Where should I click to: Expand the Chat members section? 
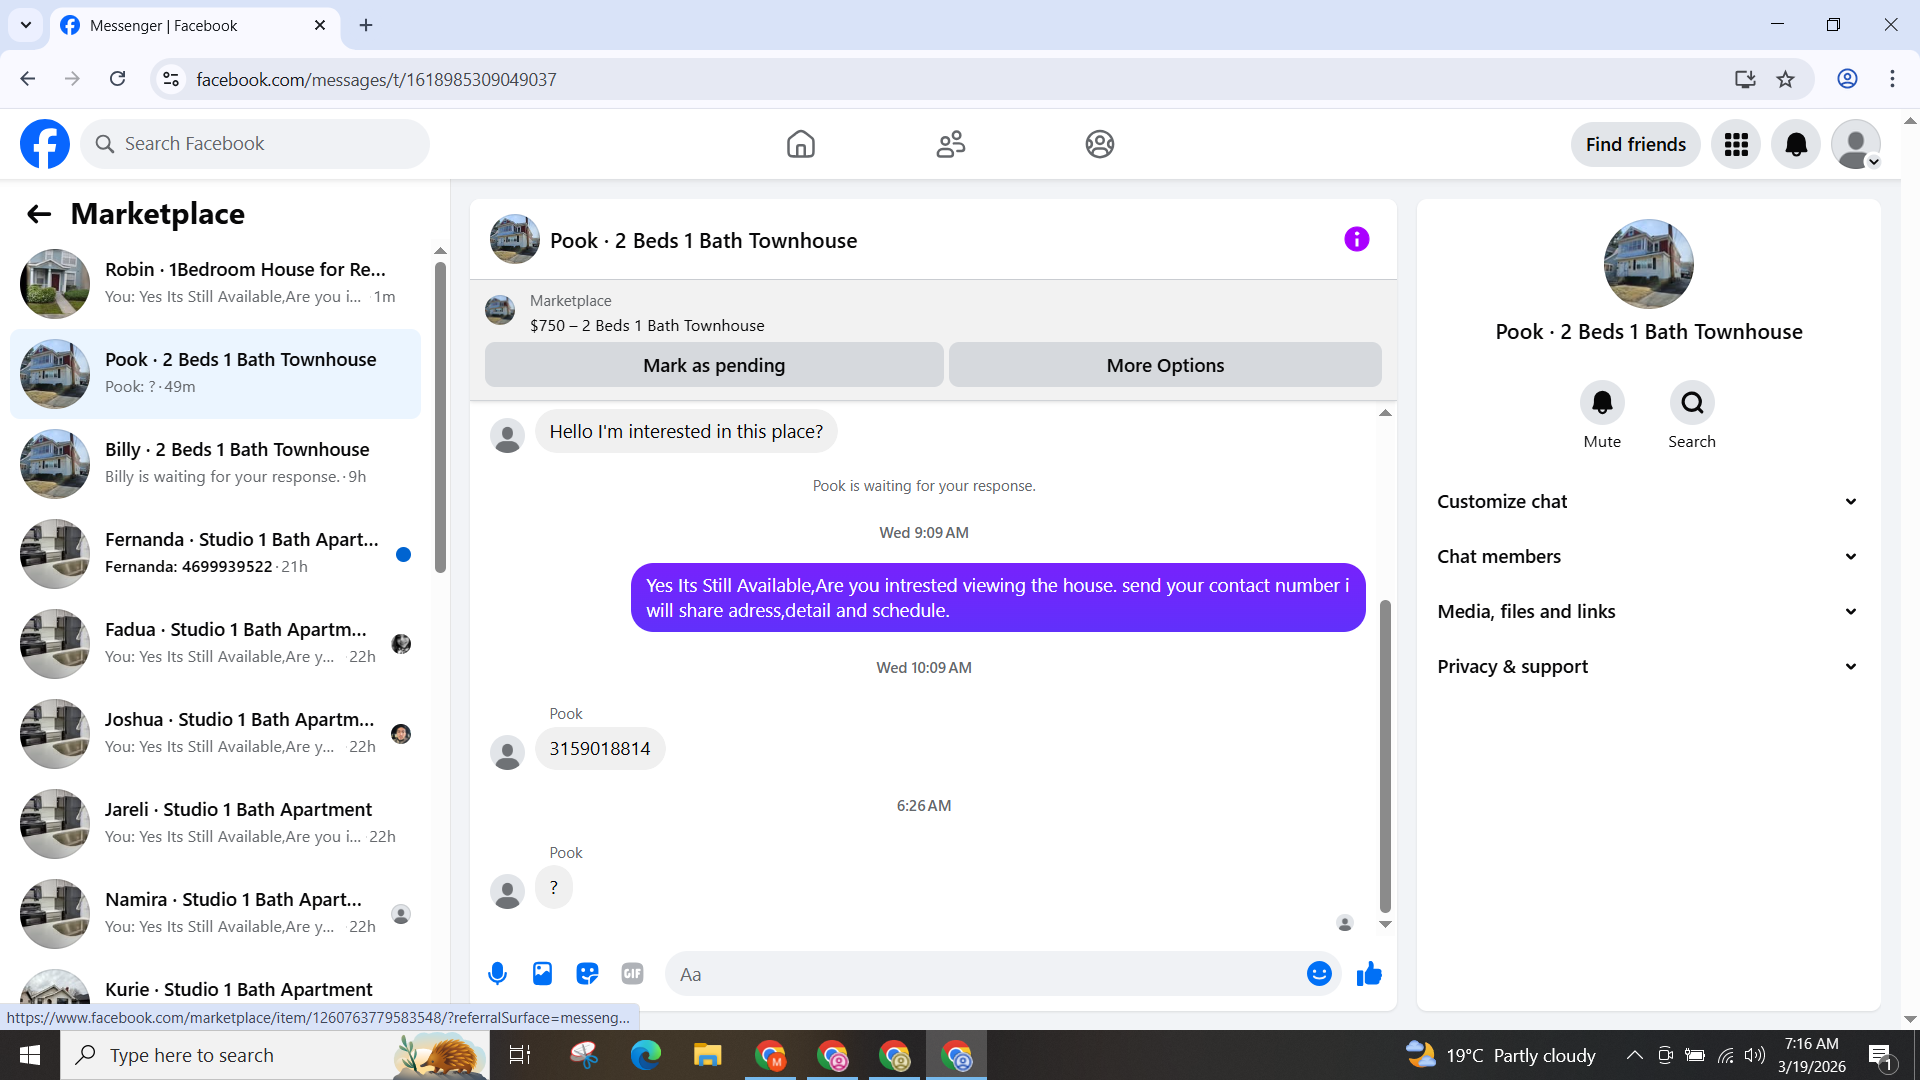(x=1648, y=556)
